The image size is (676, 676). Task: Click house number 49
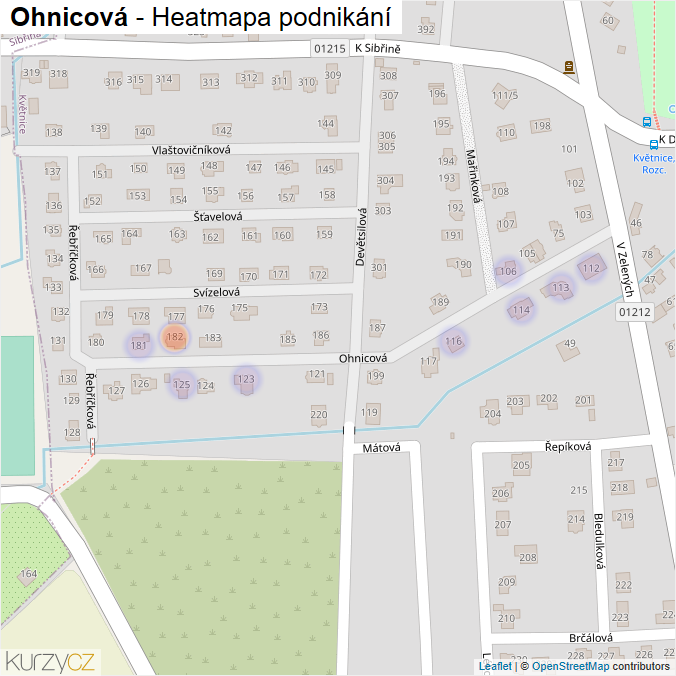[x=570, y=343]
